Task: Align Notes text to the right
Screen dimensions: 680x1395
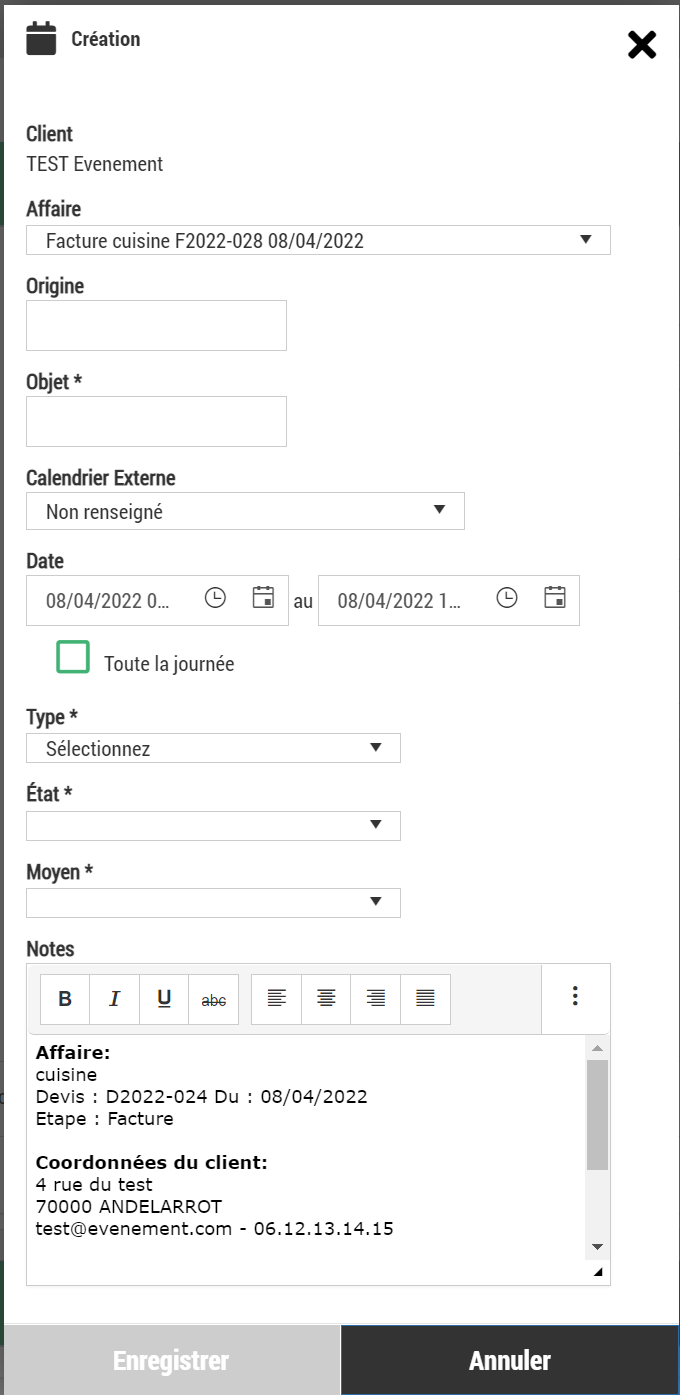Action: (376, 999)
